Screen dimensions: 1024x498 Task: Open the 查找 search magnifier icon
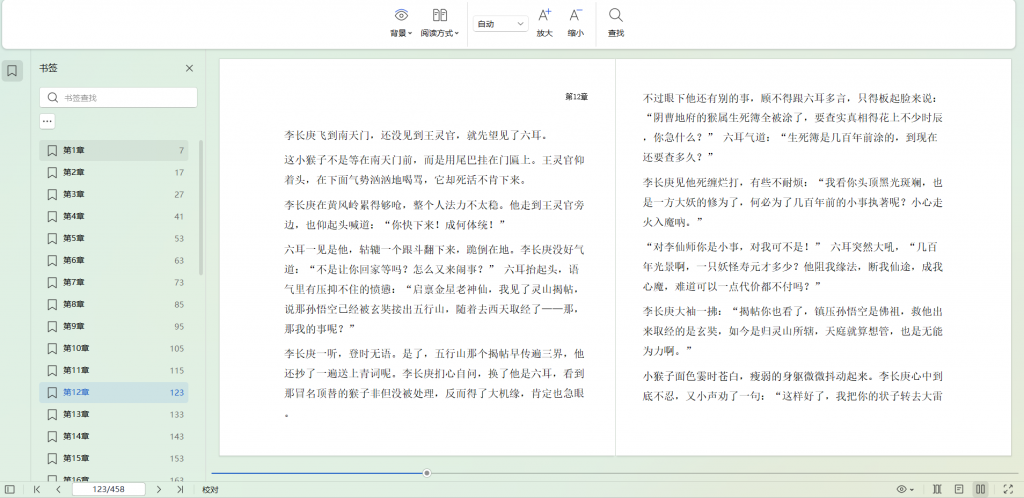point(615,15)
